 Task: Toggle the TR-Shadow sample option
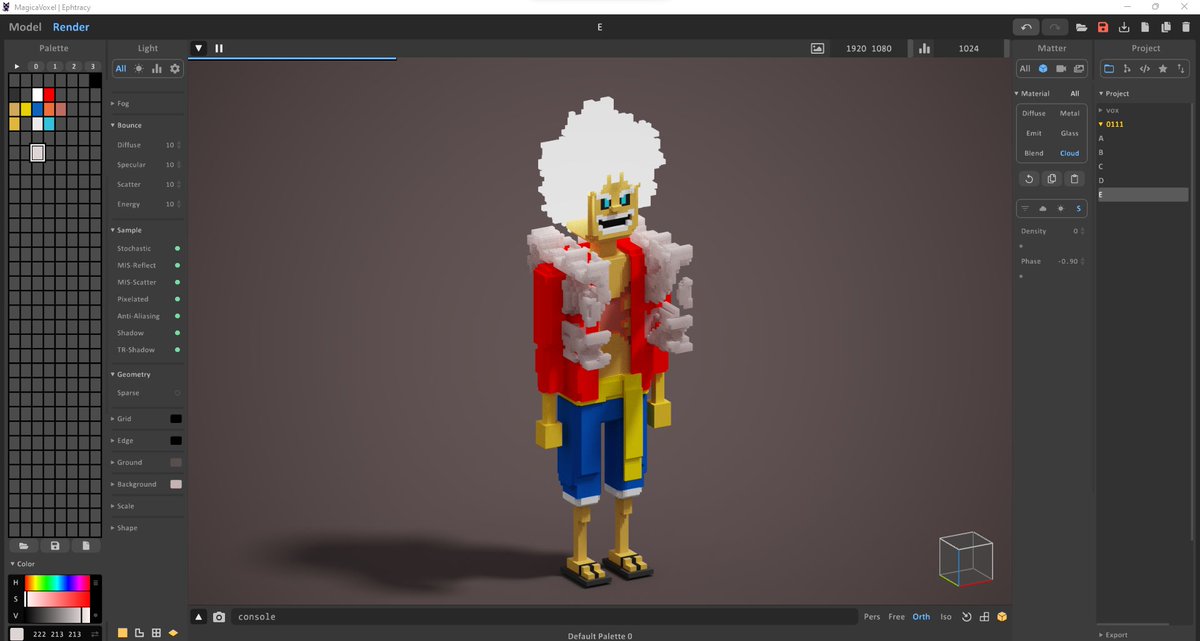point(178,350)
